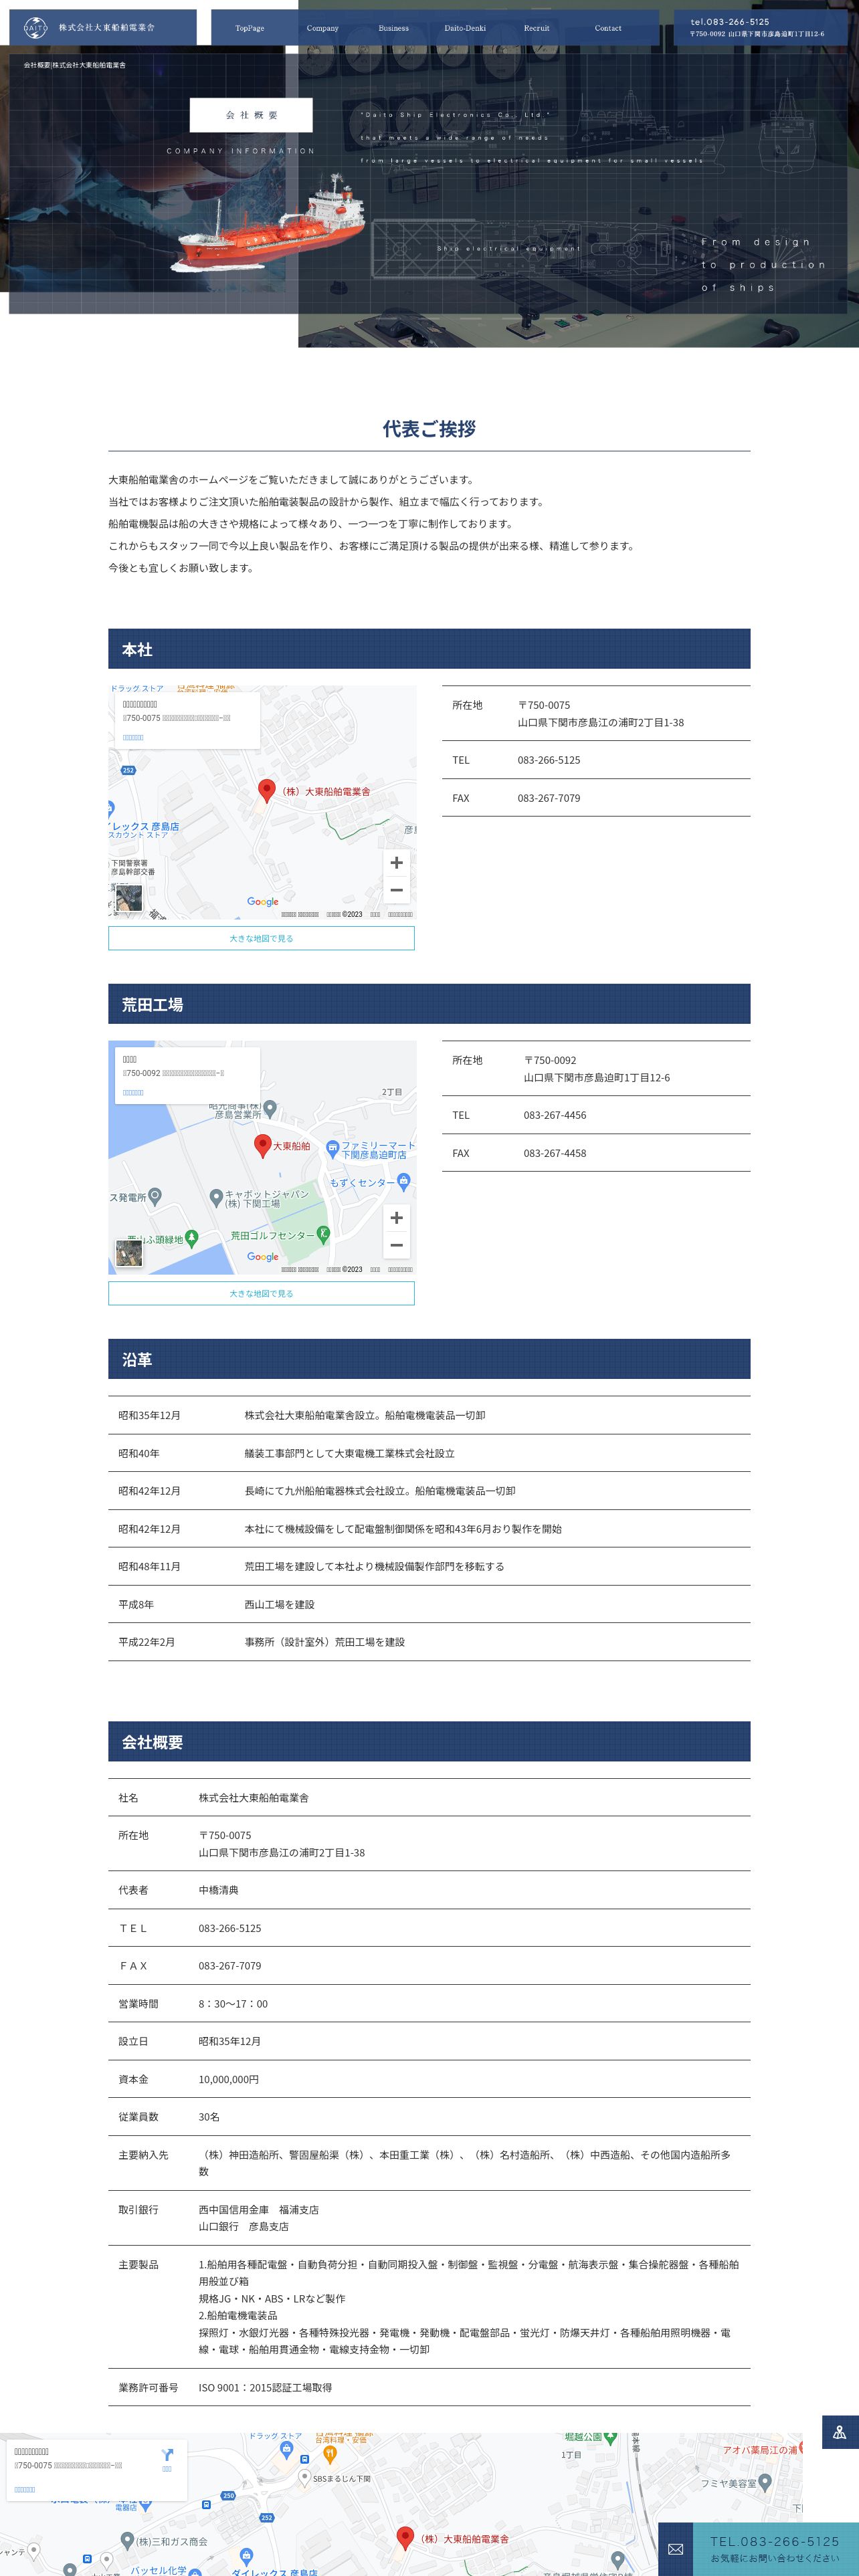Zoom out on the 本社 map
Image resolution: width=859 pixels, height=2576 pixels.
(397, 890)
